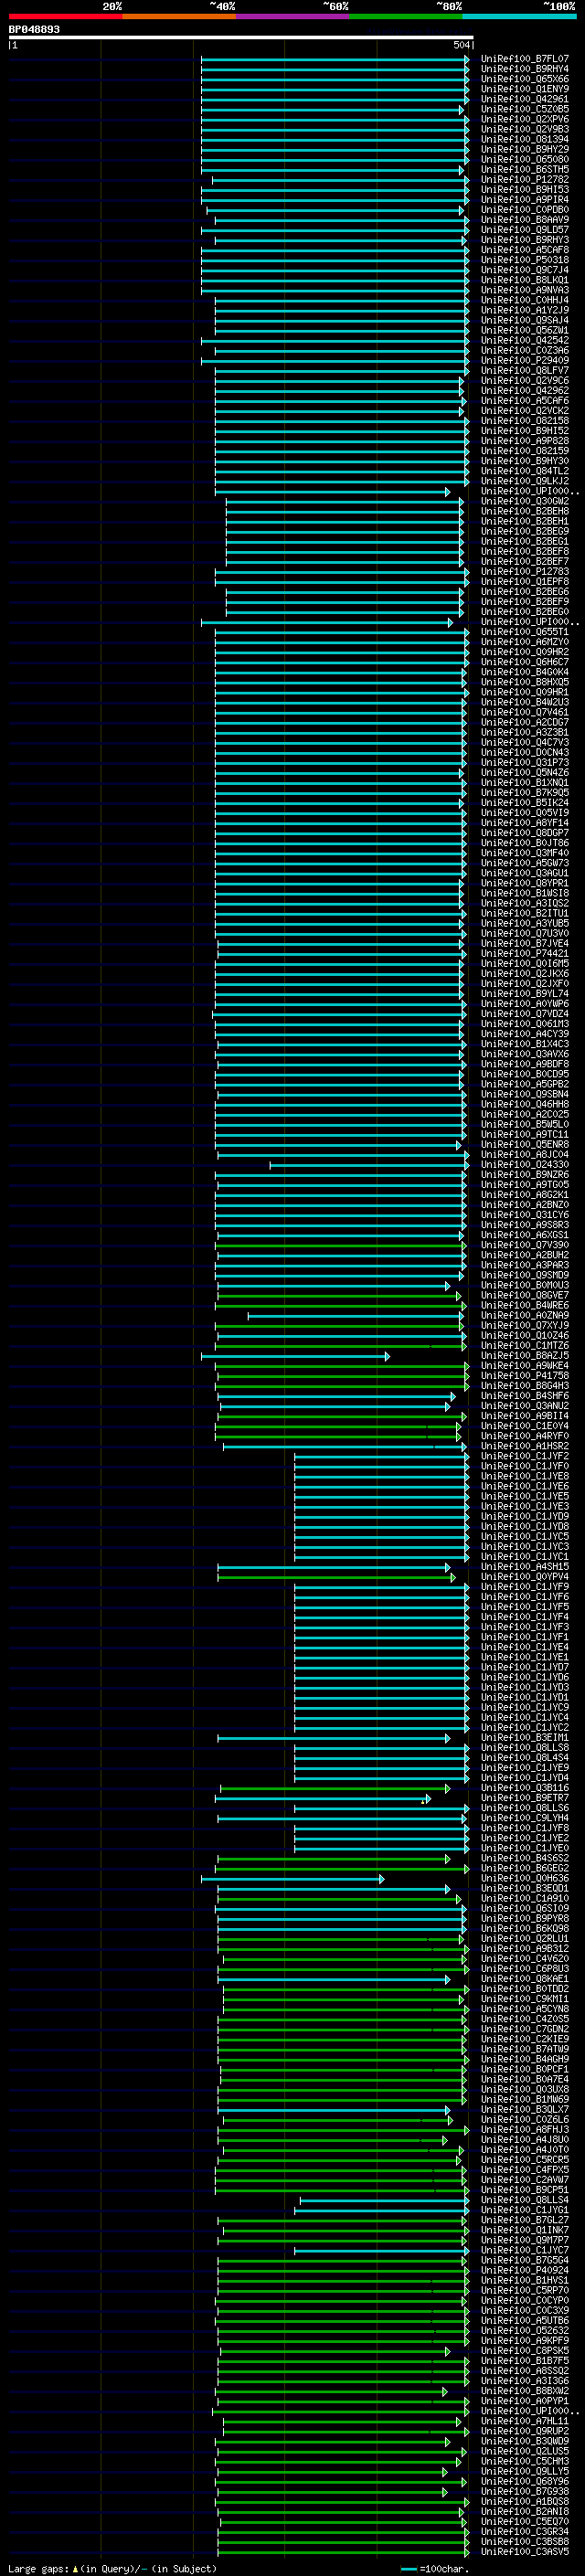Select hit label UniRef100_Q42542
Screen dimensions: 585x2576
coord(524,340)
